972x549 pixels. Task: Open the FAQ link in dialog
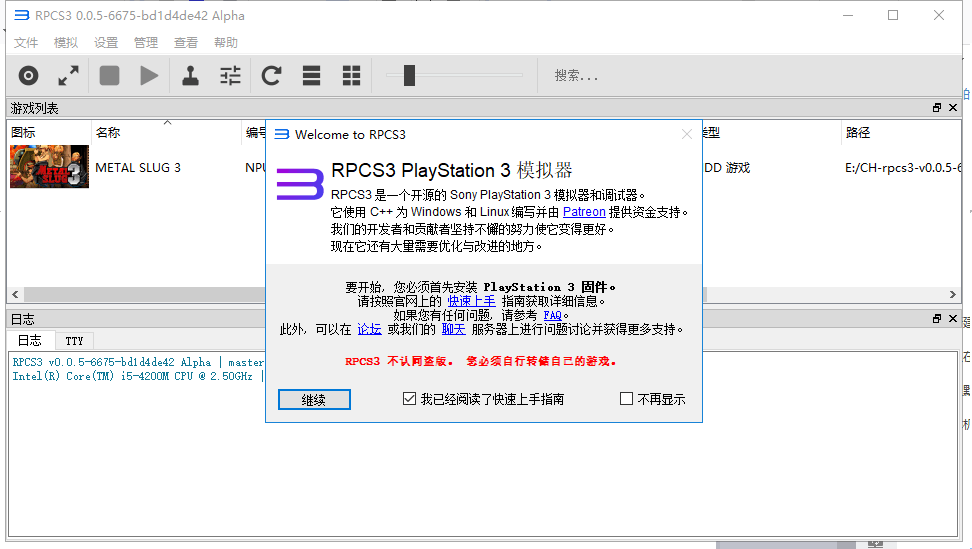point(552,315)
